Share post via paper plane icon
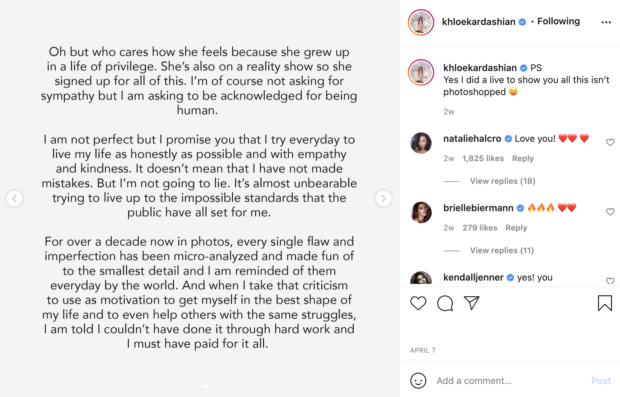 (x=472, y=303)
